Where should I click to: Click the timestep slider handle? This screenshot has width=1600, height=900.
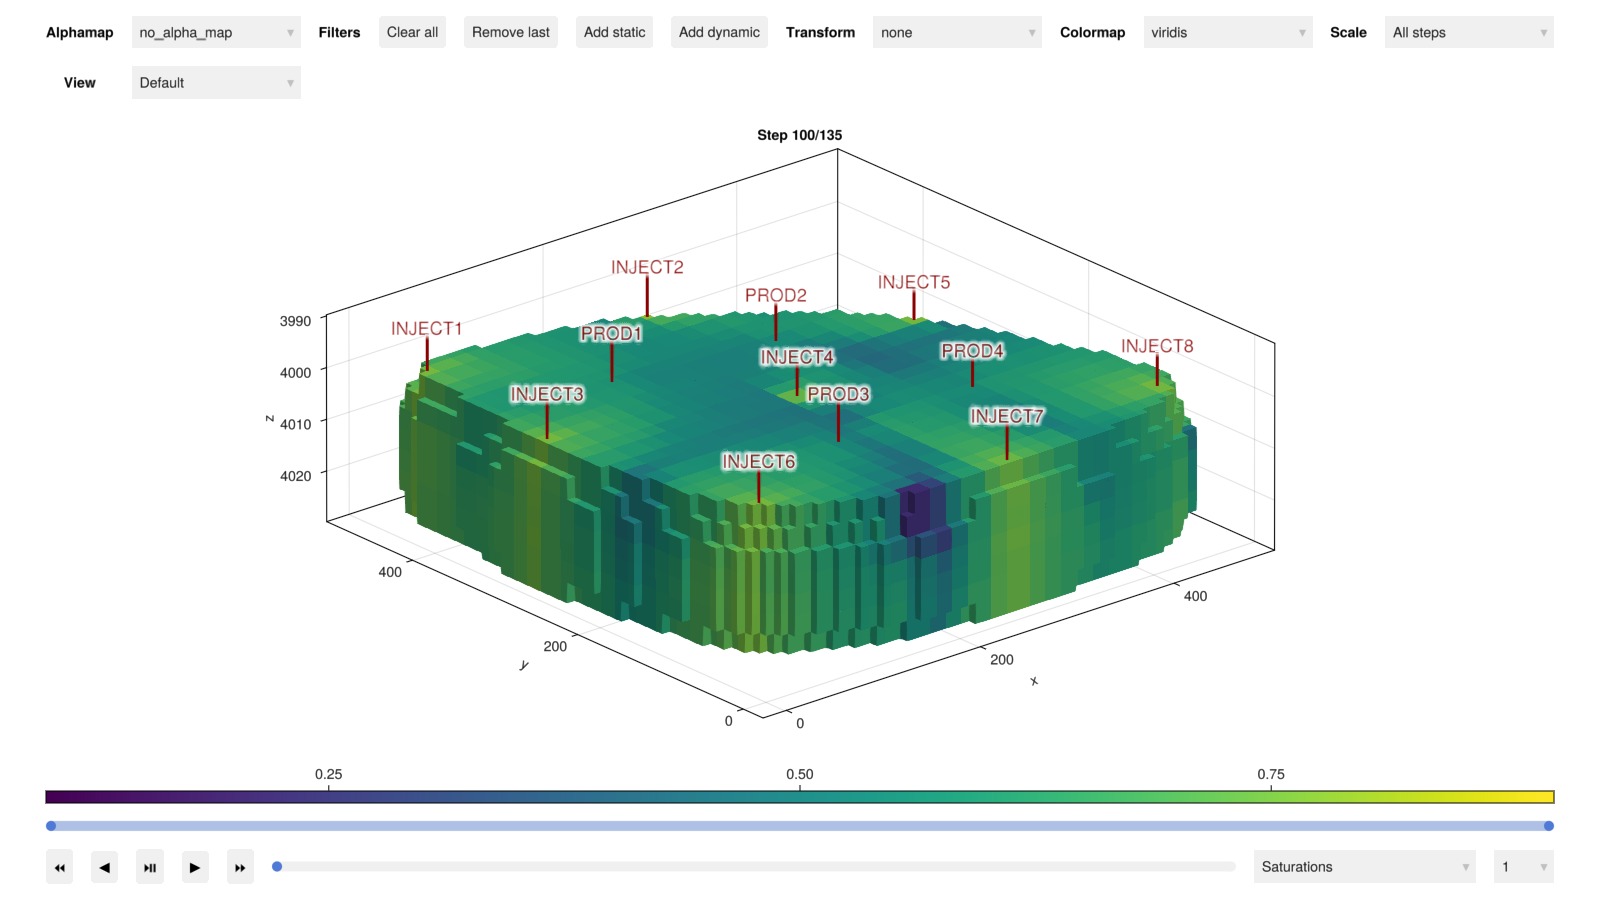[277, 867]
